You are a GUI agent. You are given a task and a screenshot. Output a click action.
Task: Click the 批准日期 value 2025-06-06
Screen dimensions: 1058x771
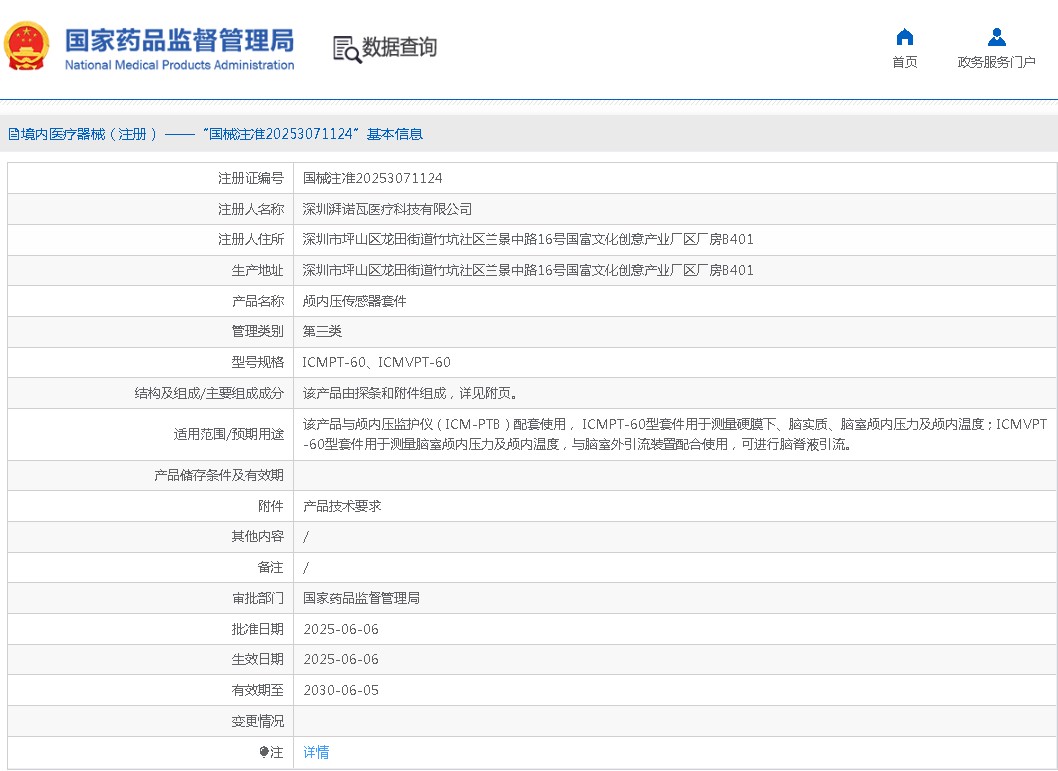point(341,629)
